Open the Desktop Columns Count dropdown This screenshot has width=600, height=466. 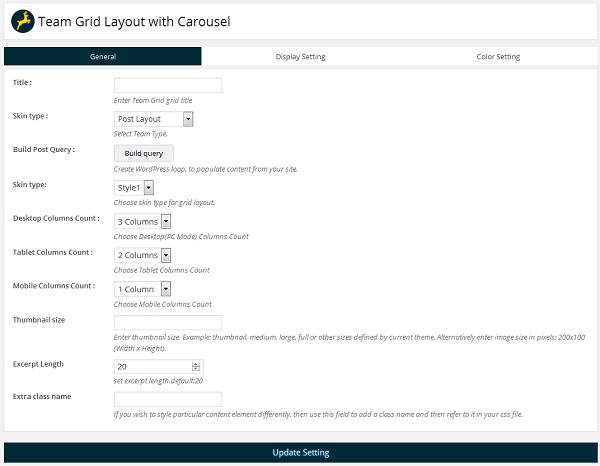(x=143, y=221)
